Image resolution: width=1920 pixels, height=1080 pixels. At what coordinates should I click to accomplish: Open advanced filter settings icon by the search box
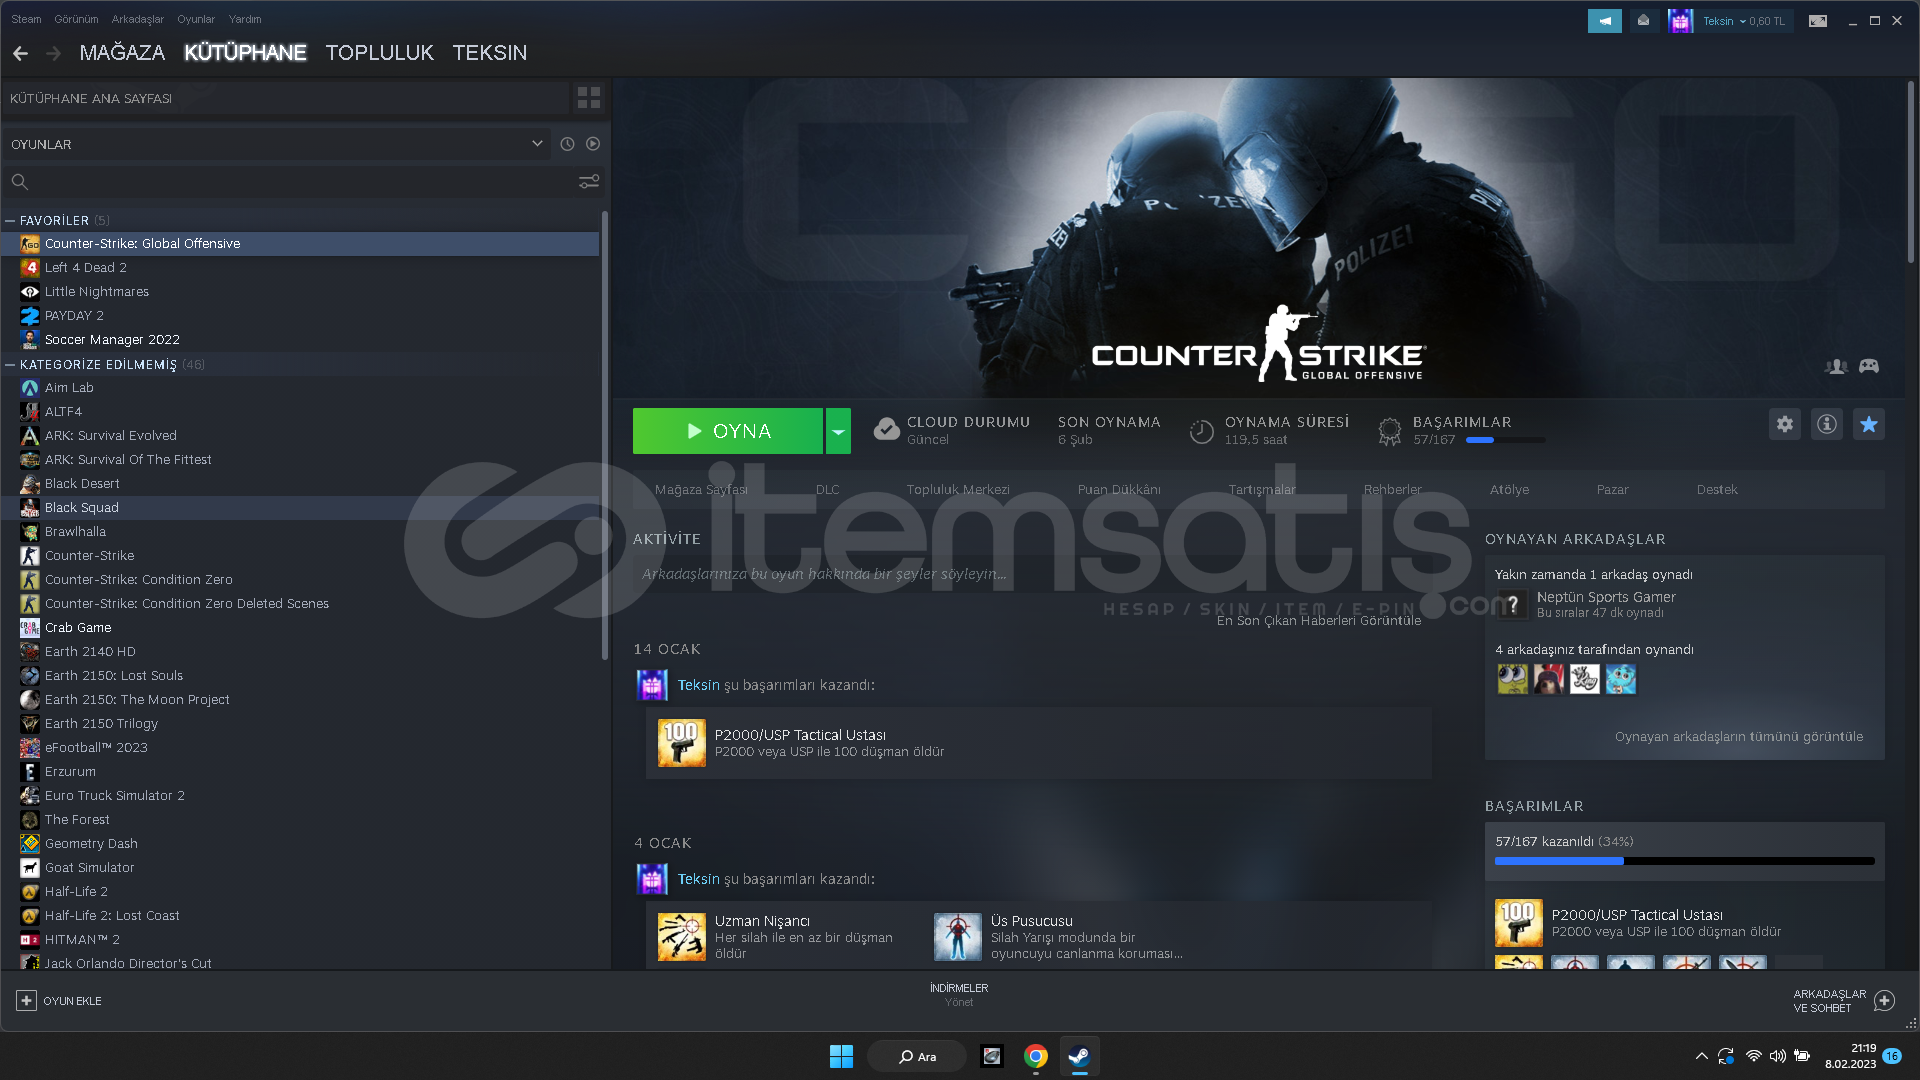(x=589, y=181)
